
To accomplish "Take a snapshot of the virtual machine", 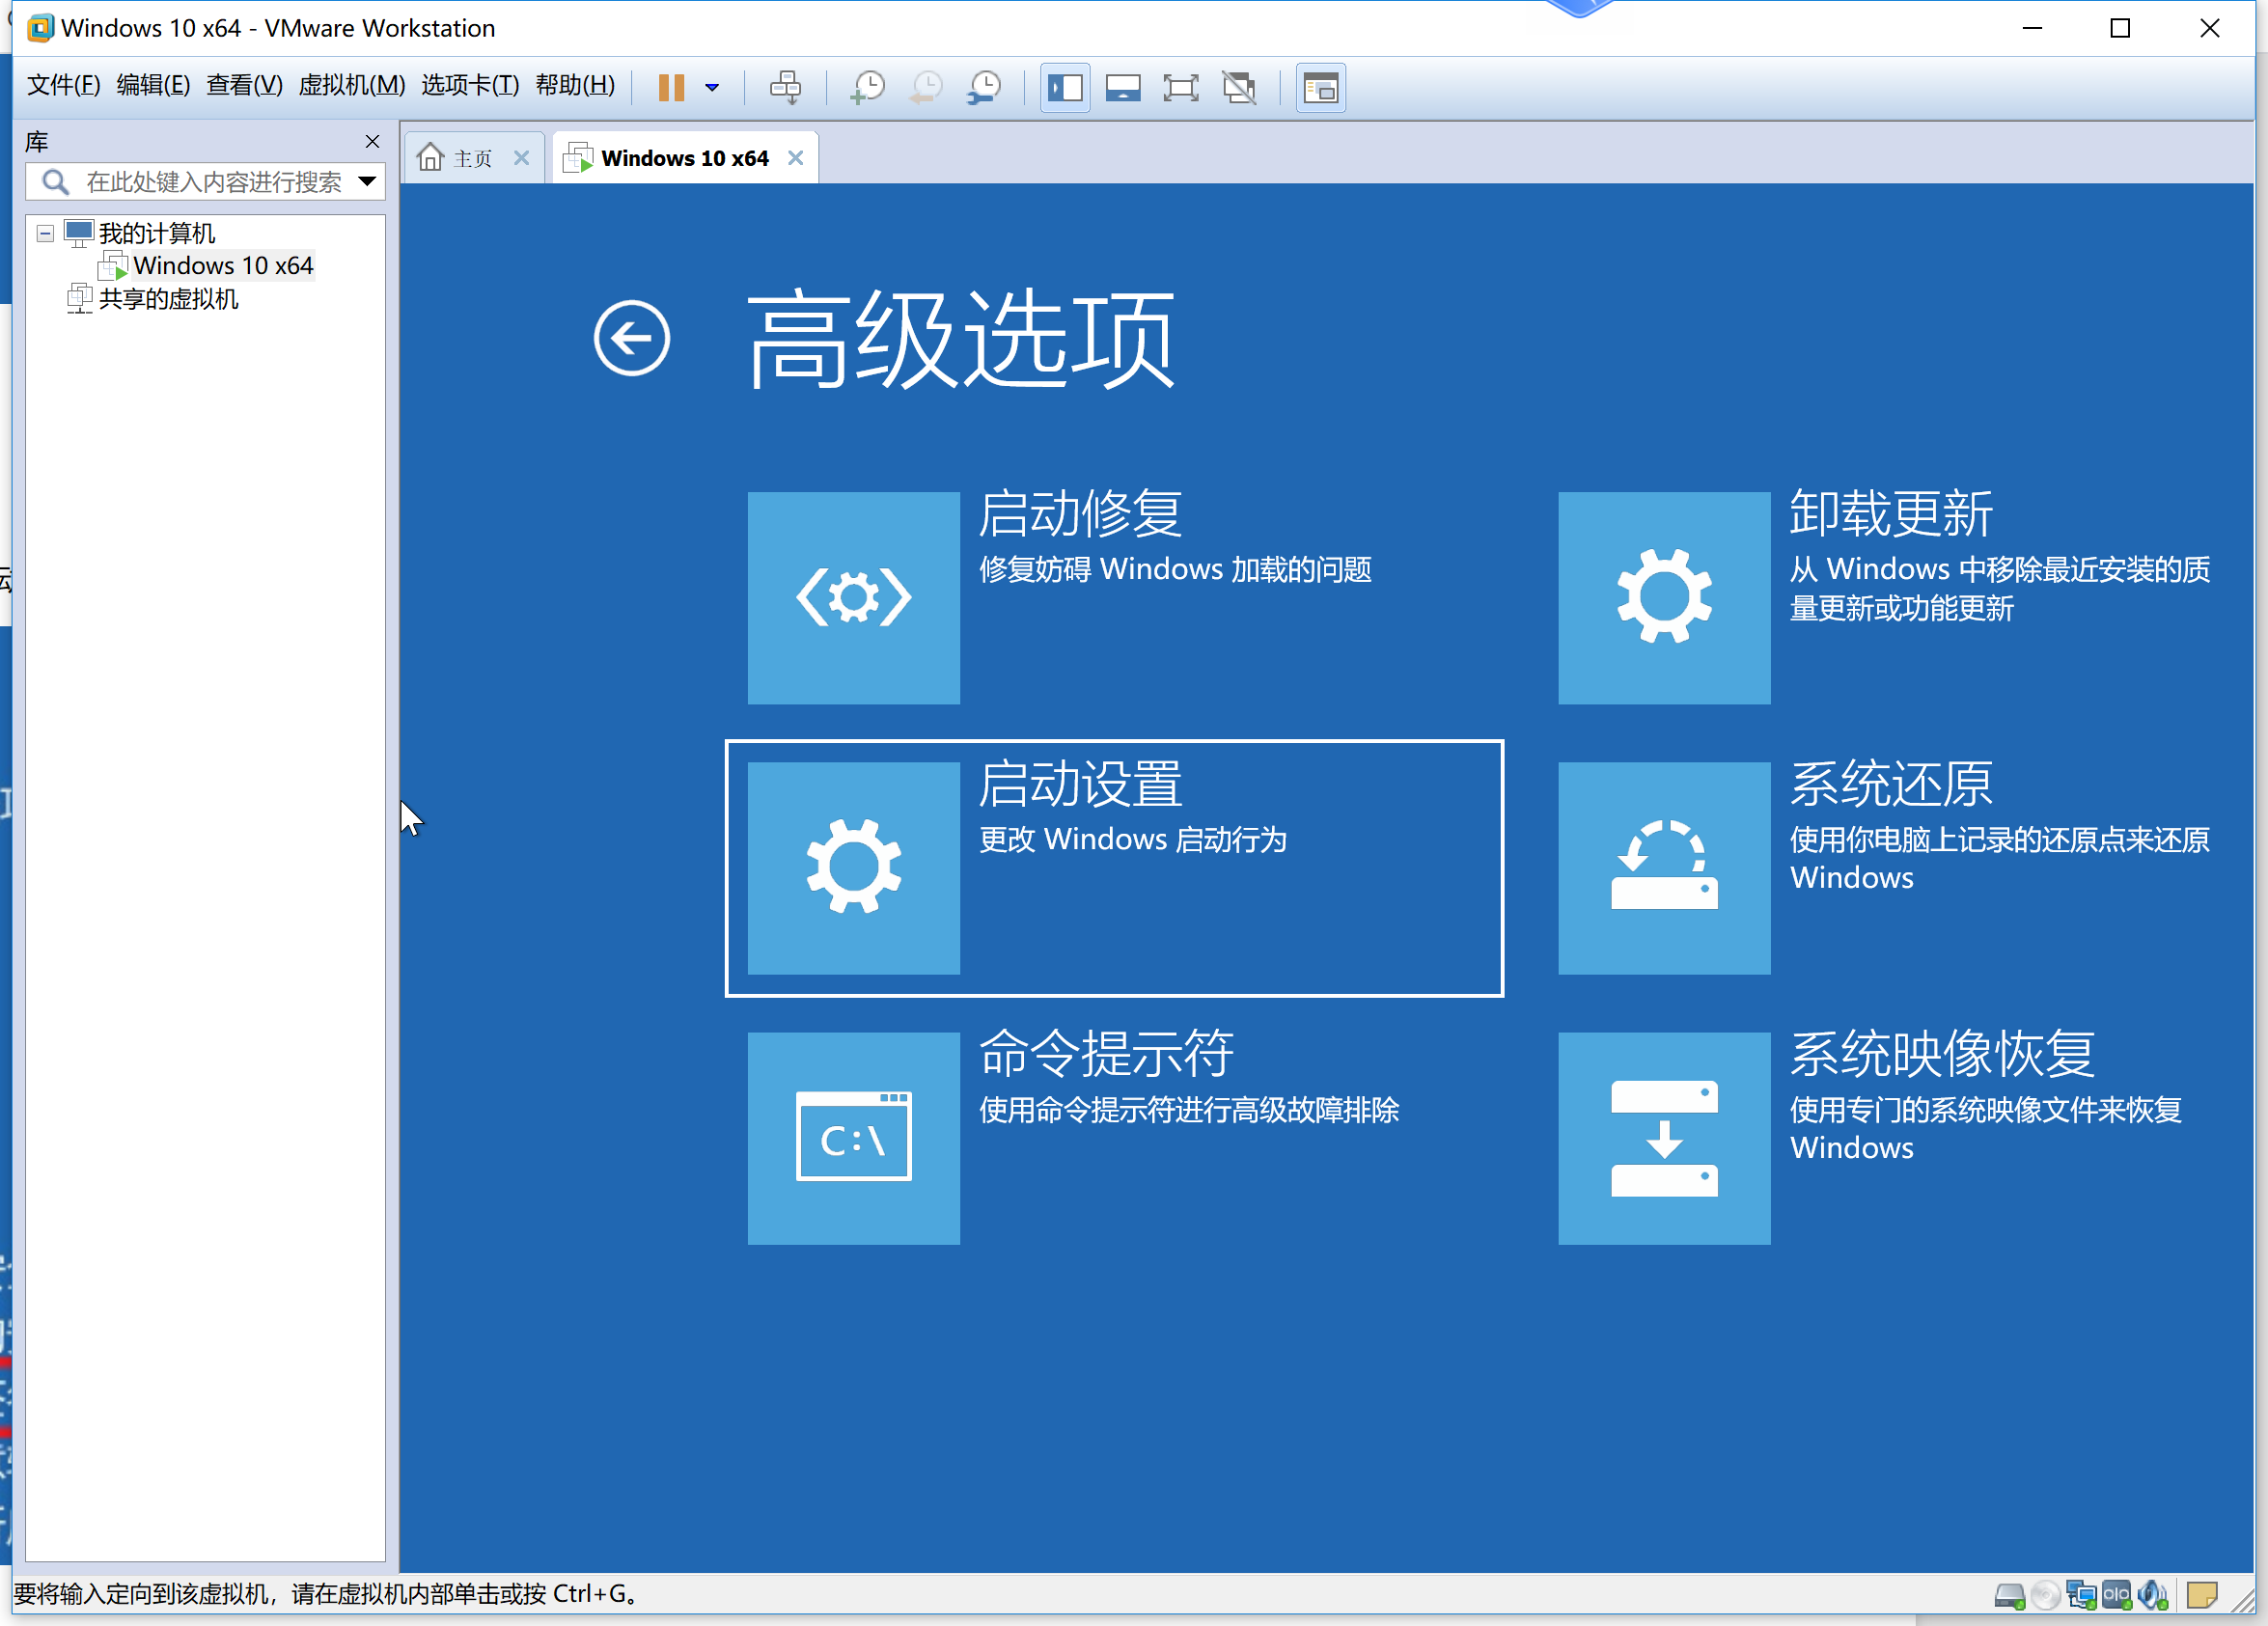I will 867,88.
